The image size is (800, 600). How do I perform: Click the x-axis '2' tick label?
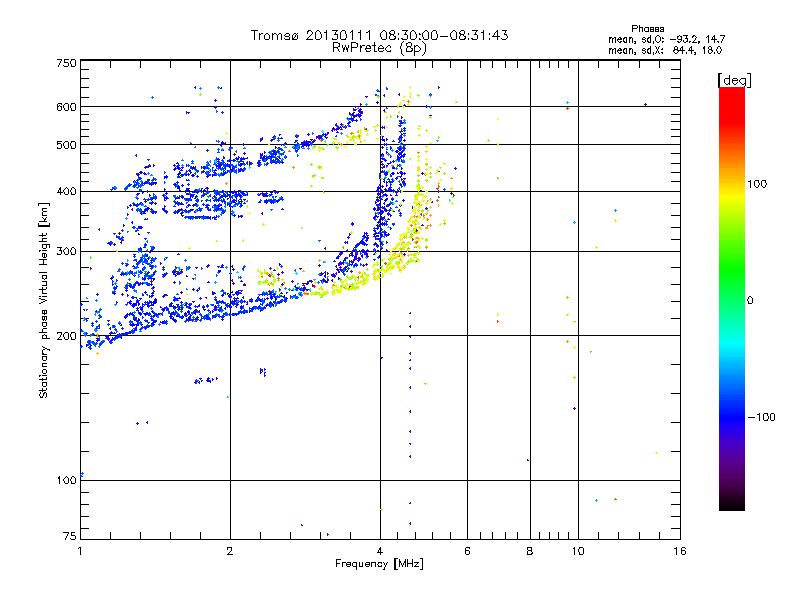230,551
